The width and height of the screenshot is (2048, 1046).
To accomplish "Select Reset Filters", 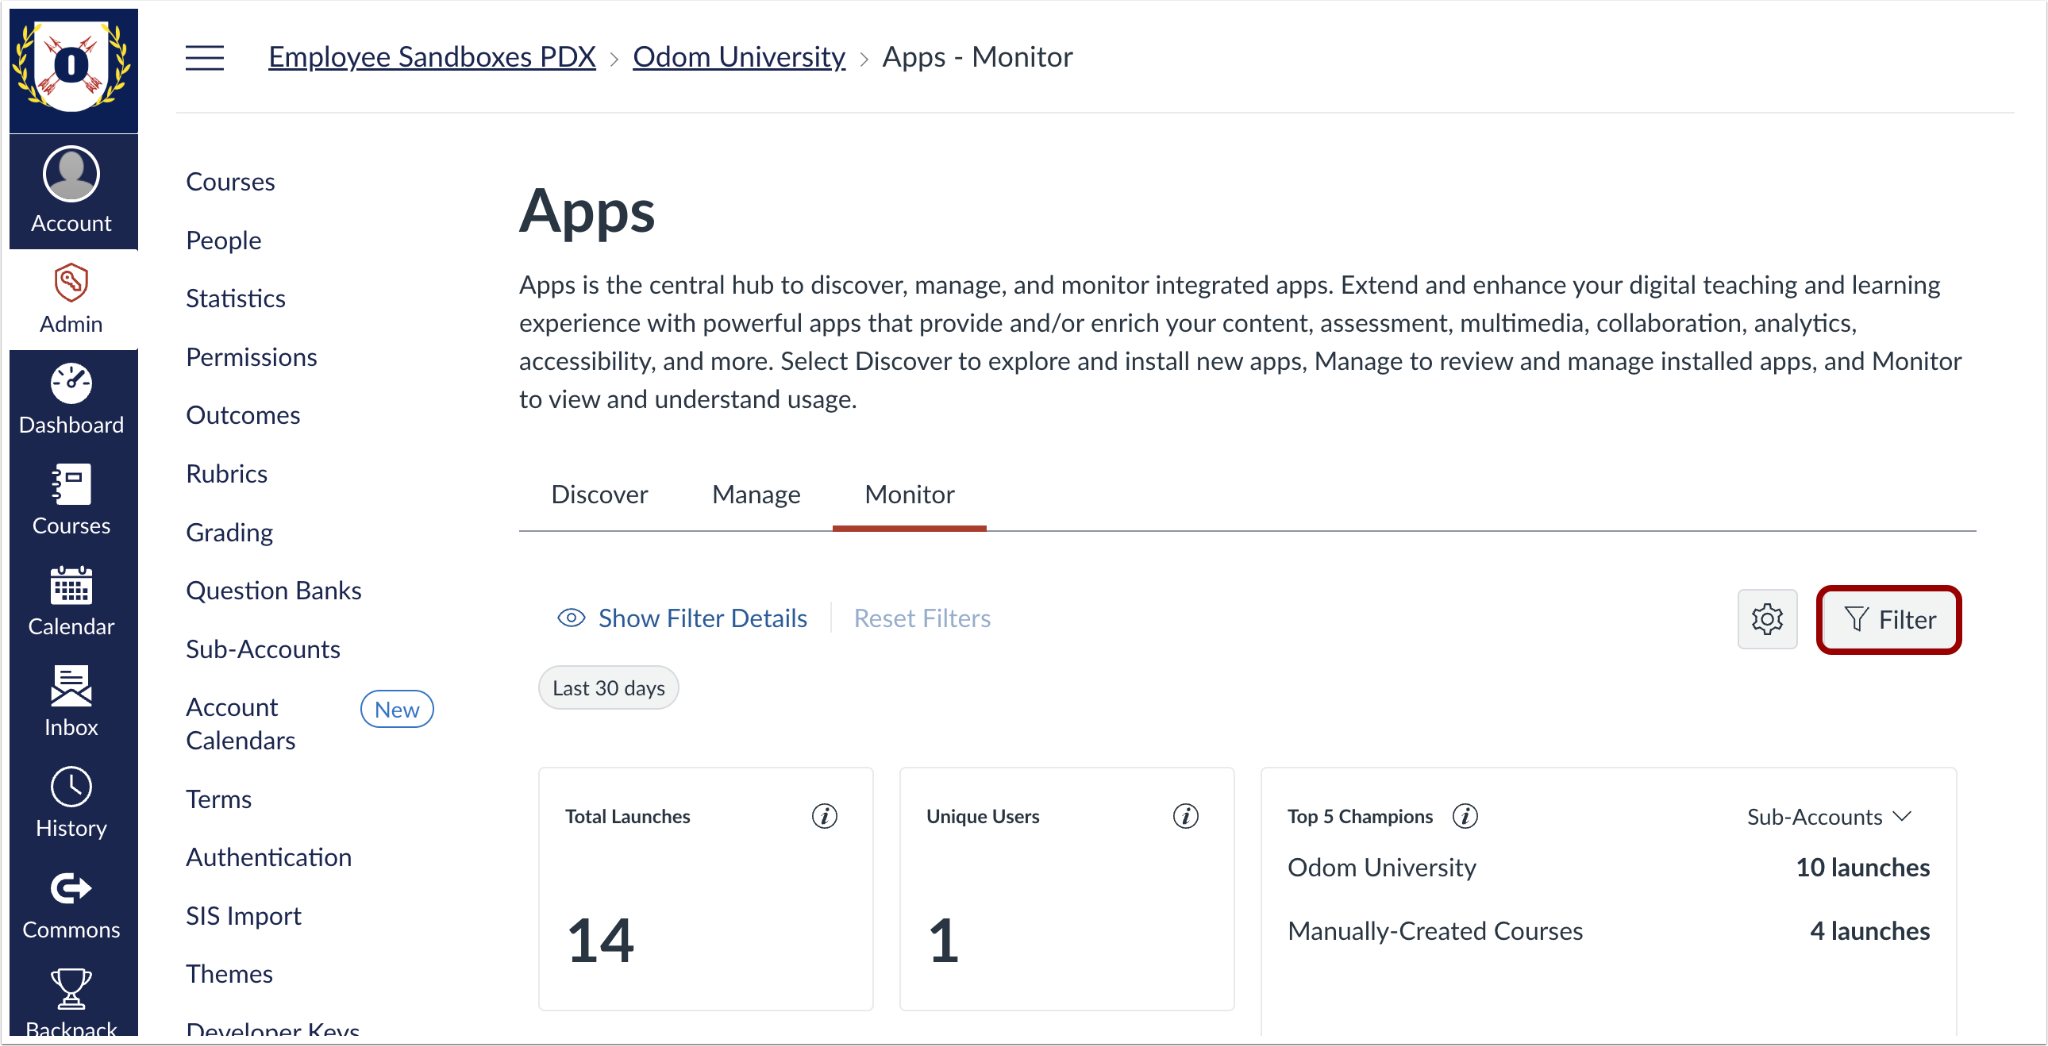I will coord(921,618).
